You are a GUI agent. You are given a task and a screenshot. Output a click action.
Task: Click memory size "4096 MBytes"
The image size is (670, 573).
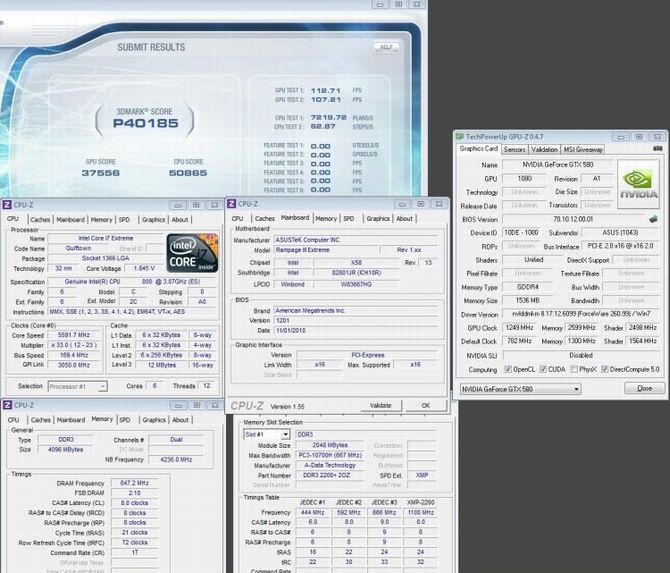(65, 450)
